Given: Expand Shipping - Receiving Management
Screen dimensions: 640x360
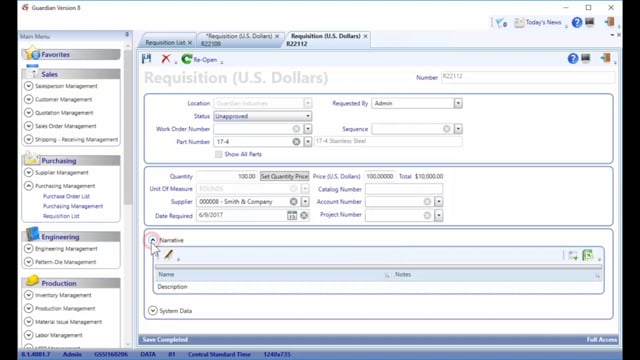Looking at the screenshot, I should point(28,139).
